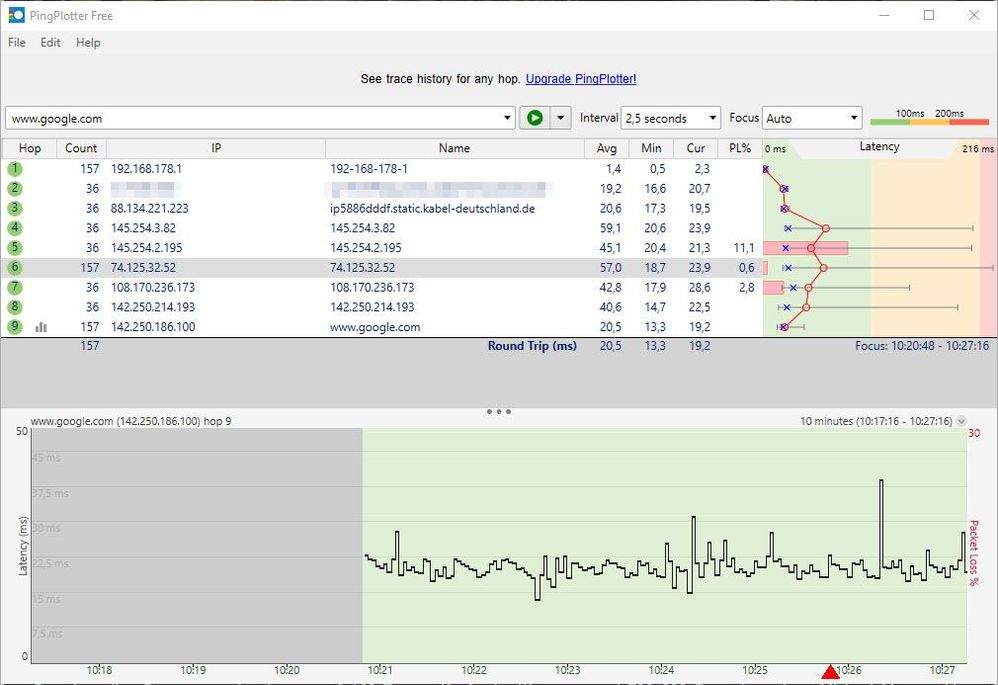Open the File menu
Image resolution: width=998 pixels, height=685 pixels.
pos(17,43)
